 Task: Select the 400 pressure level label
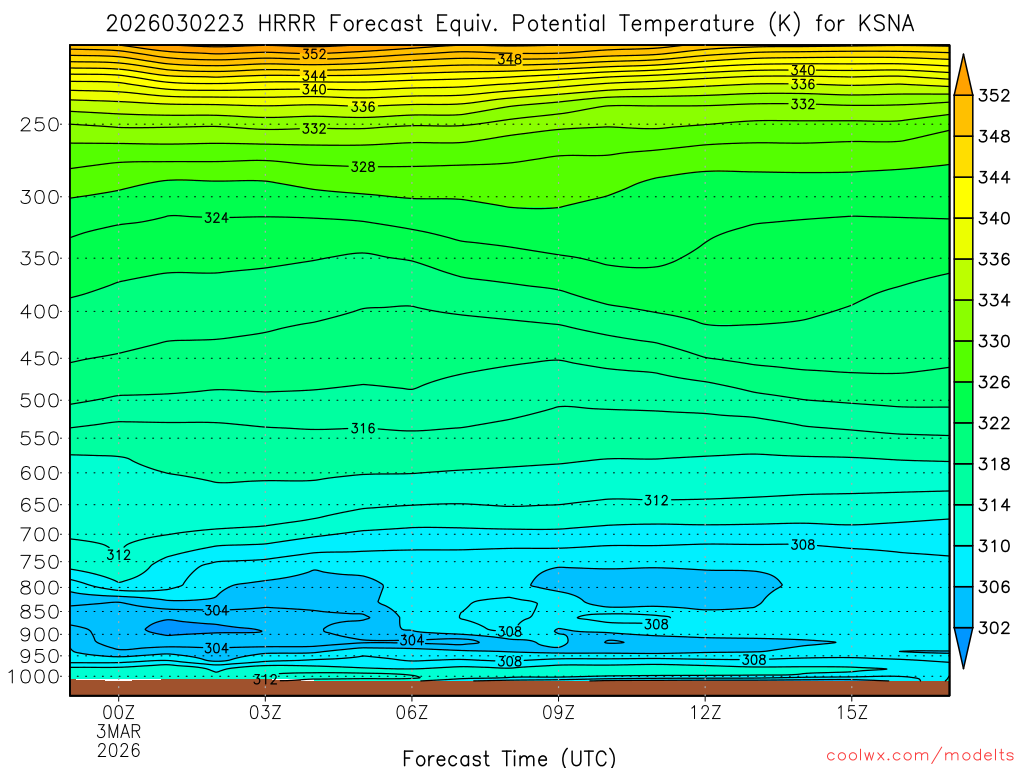pyautogui.click(x=40, y=312)
